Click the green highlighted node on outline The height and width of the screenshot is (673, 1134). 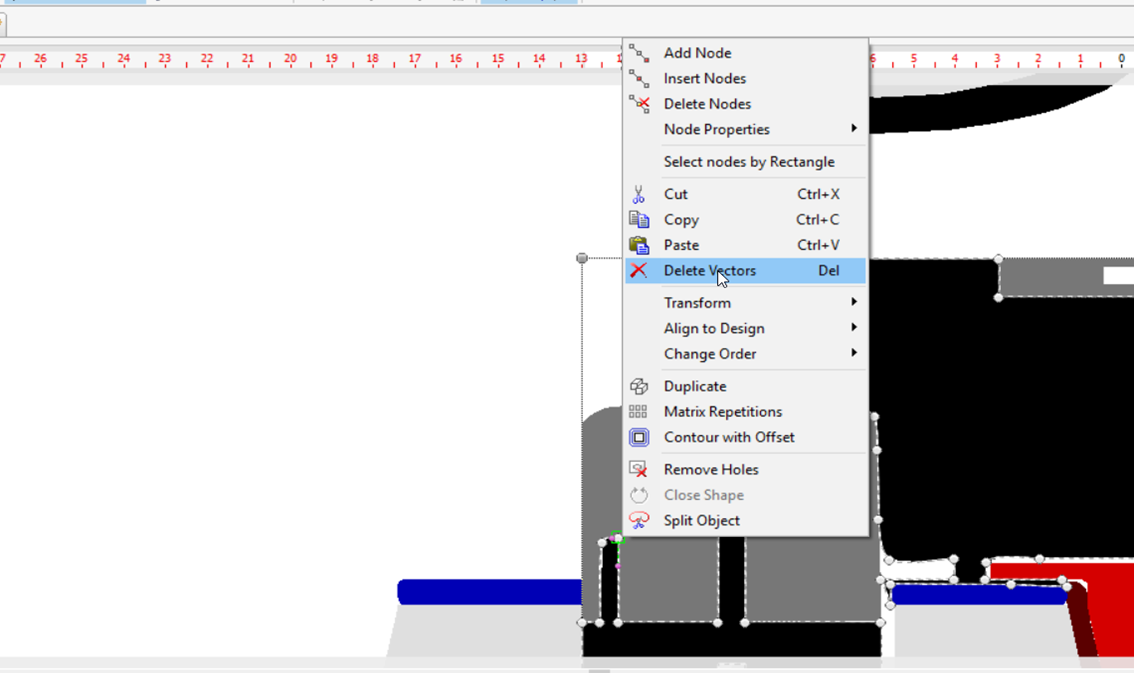(617, 537)
